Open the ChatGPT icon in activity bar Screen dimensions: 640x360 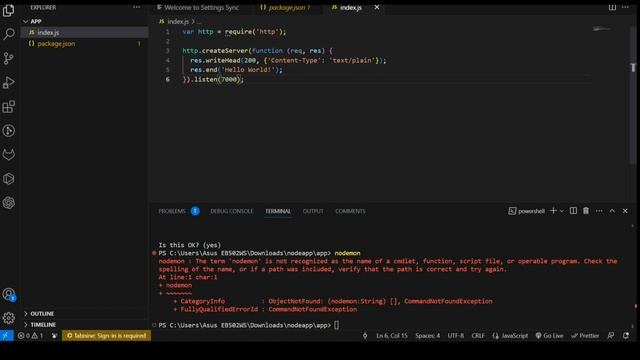pos(9,202)
